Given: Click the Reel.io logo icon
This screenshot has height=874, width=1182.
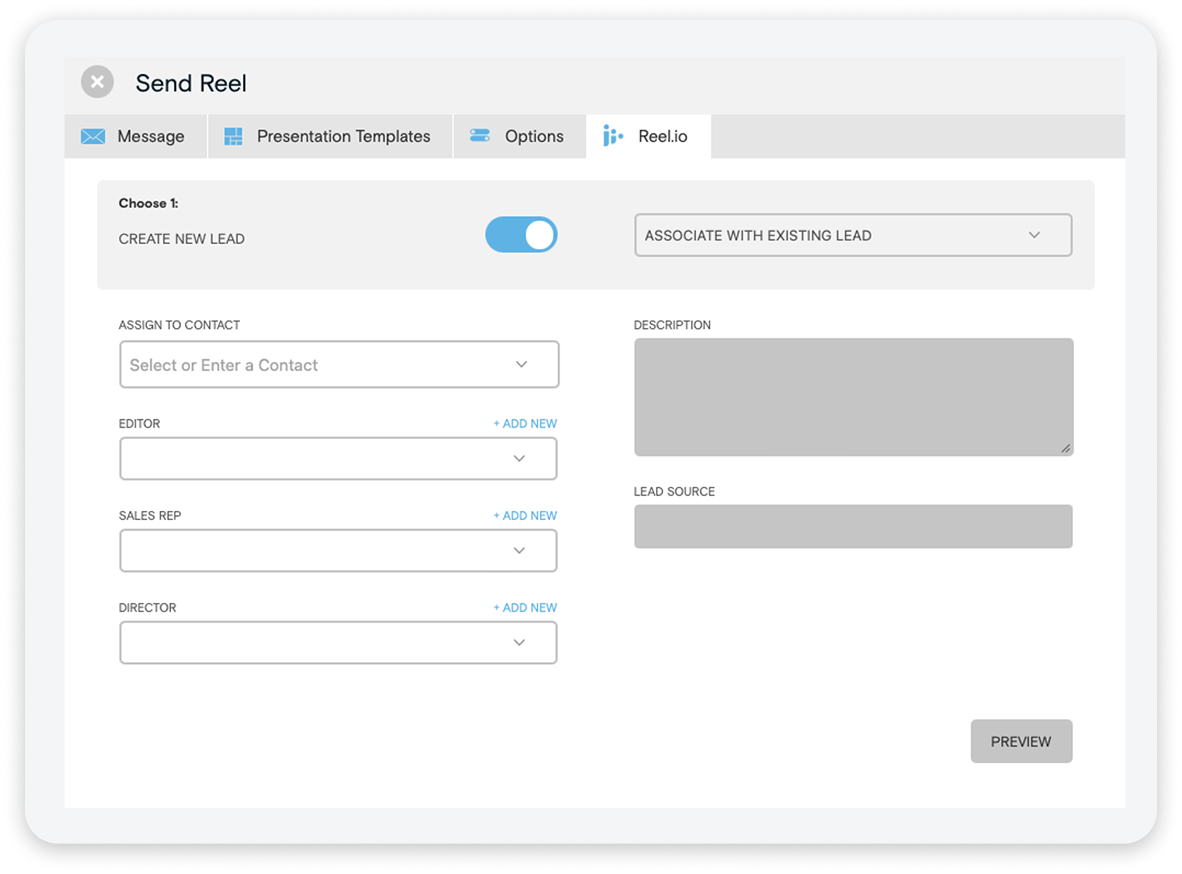Looking at the screenshot, I should pyautogui.click(x=613, y=136).
